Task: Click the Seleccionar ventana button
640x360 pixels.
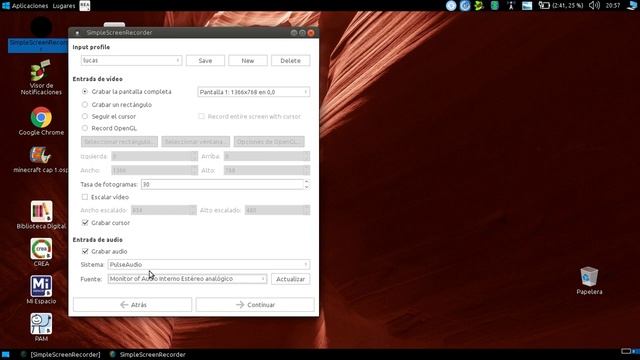Action: (196, 142)
